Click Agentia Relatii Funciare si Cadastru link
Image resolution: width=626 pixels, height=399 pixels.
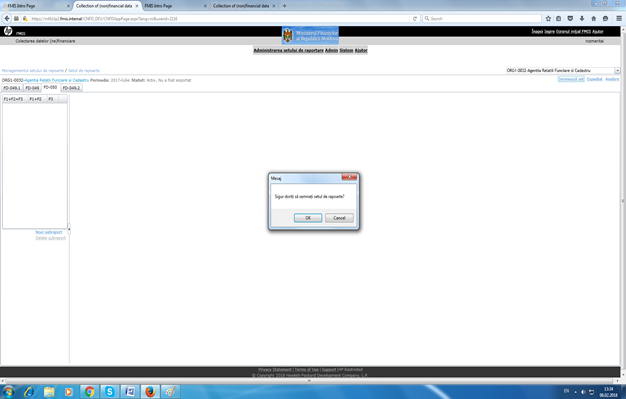[57, 80]
